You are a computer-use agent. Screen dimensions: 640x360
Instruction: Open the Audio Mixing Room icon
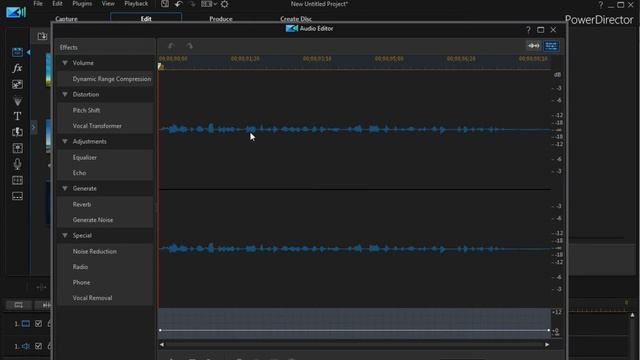coord(17,148)
